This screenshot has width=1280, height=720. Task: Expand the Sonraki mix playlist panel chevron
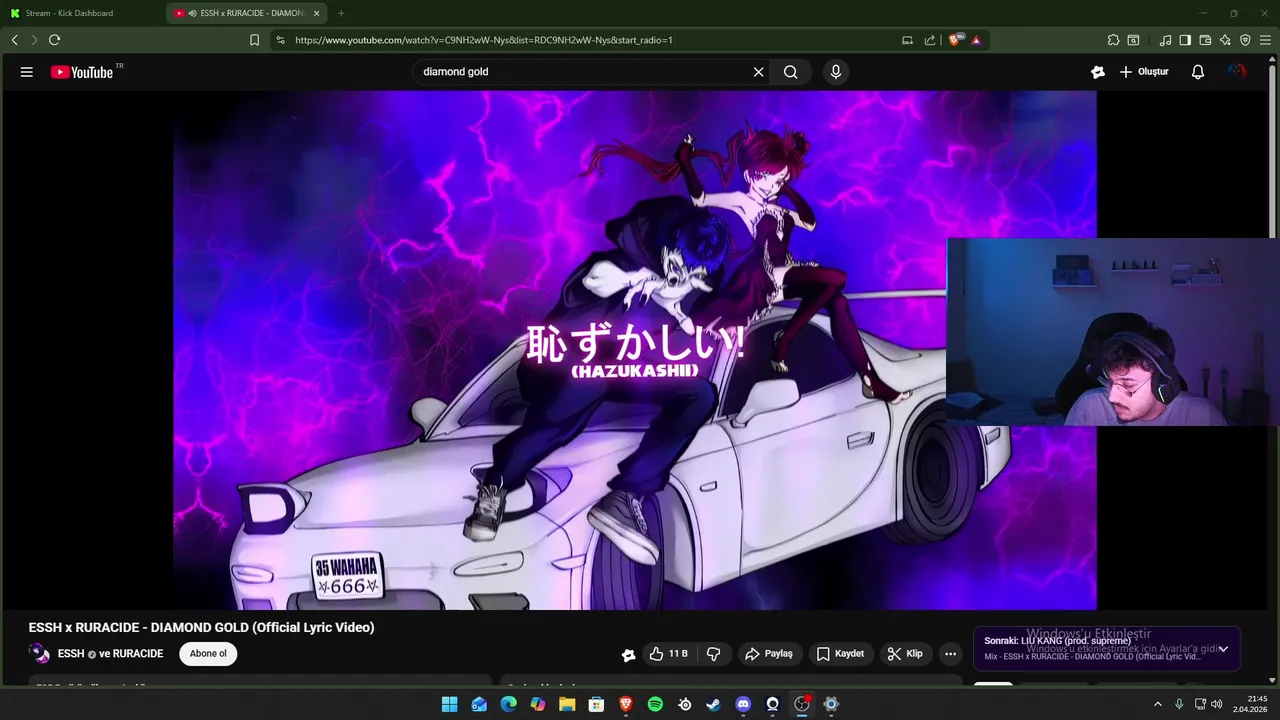[x=1222, y=649]
